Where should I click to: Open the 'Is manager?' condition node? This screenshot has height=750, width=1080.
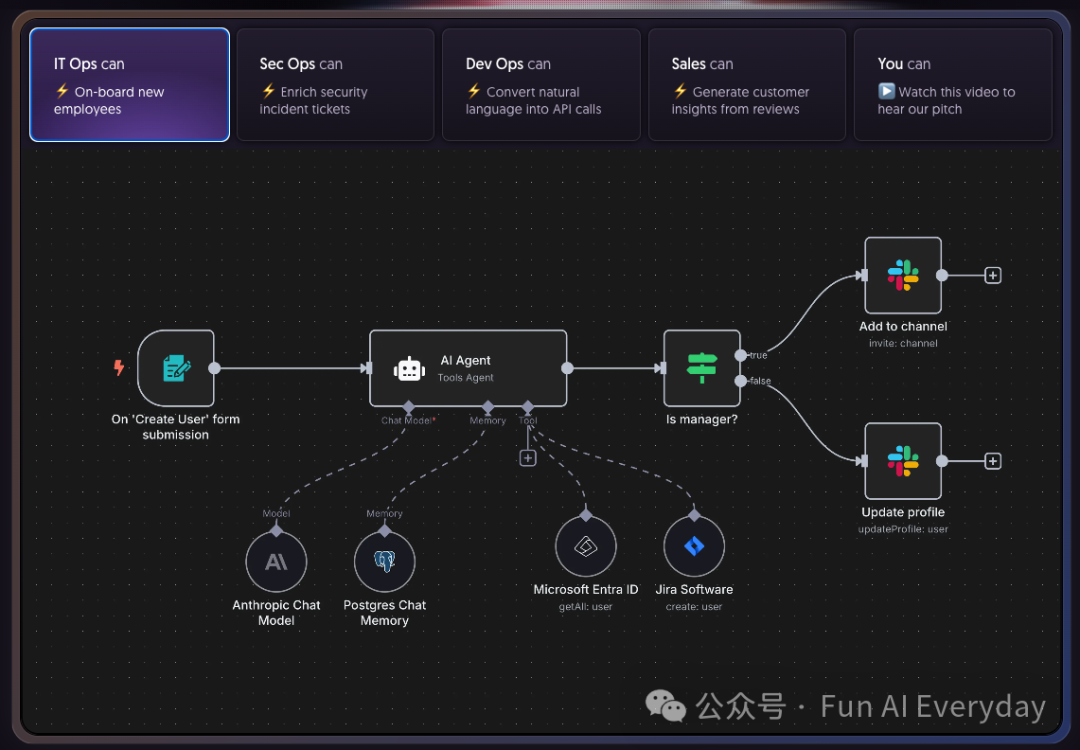pos(701,368)
